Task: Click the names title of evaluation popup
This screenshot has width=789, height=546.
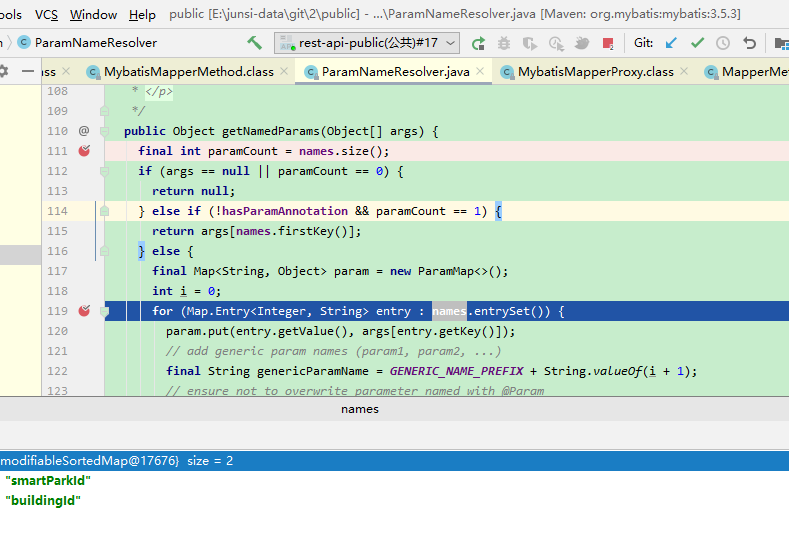Action: click(360, 409)
